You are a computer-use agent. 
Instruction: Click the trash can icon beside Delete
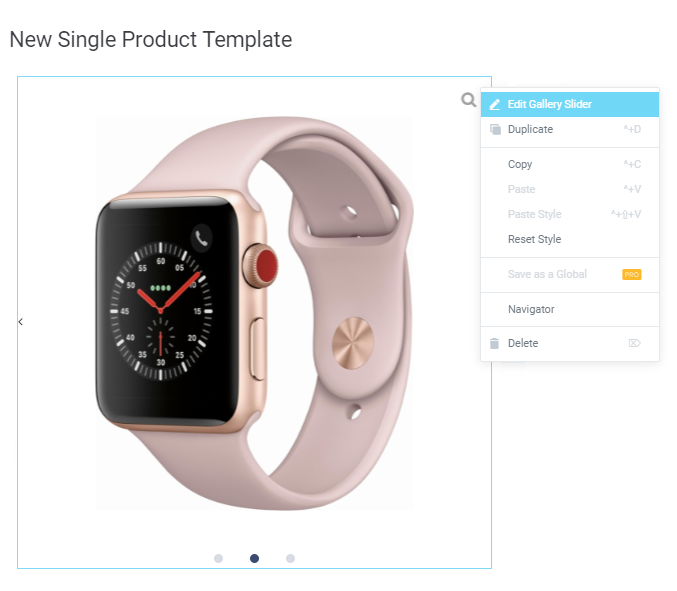click(x=494, y=343)
